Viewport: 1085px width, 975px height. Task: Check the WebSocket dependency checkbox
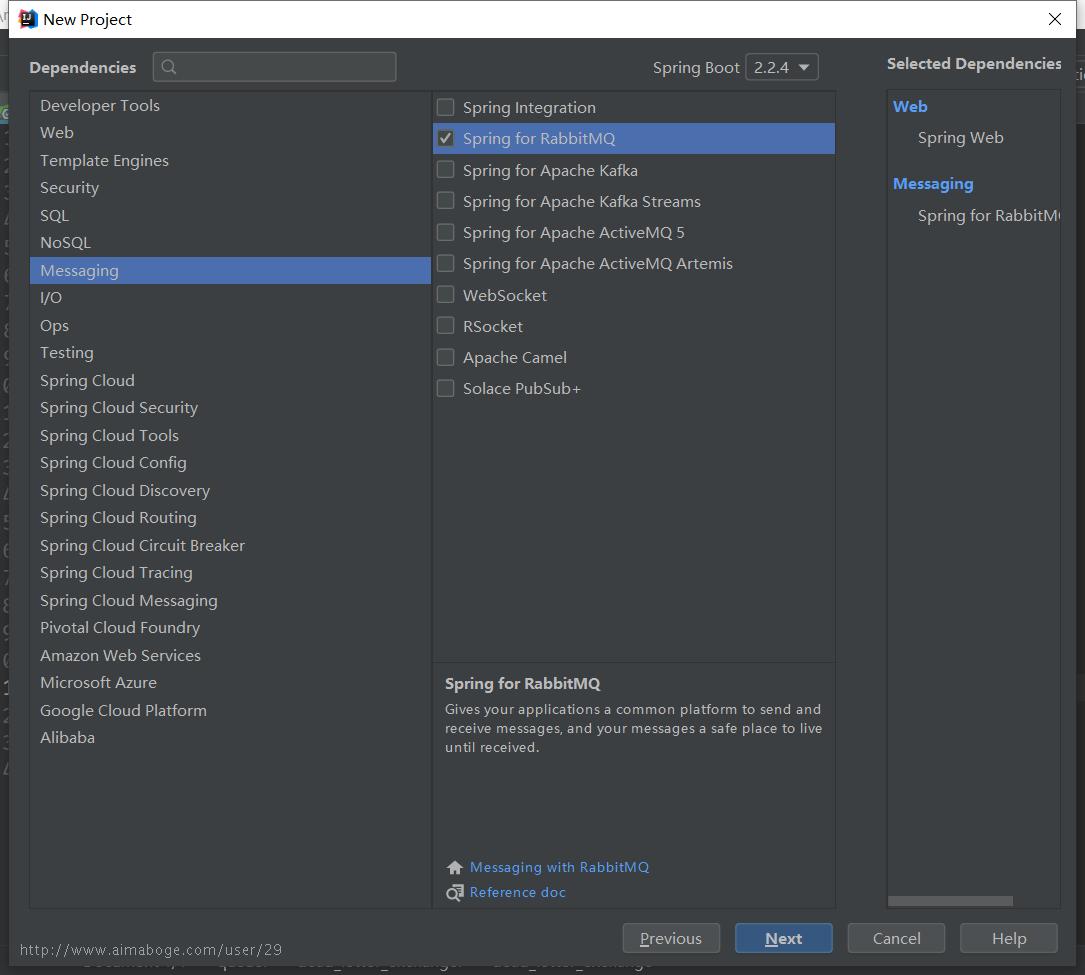pos(446,295)
